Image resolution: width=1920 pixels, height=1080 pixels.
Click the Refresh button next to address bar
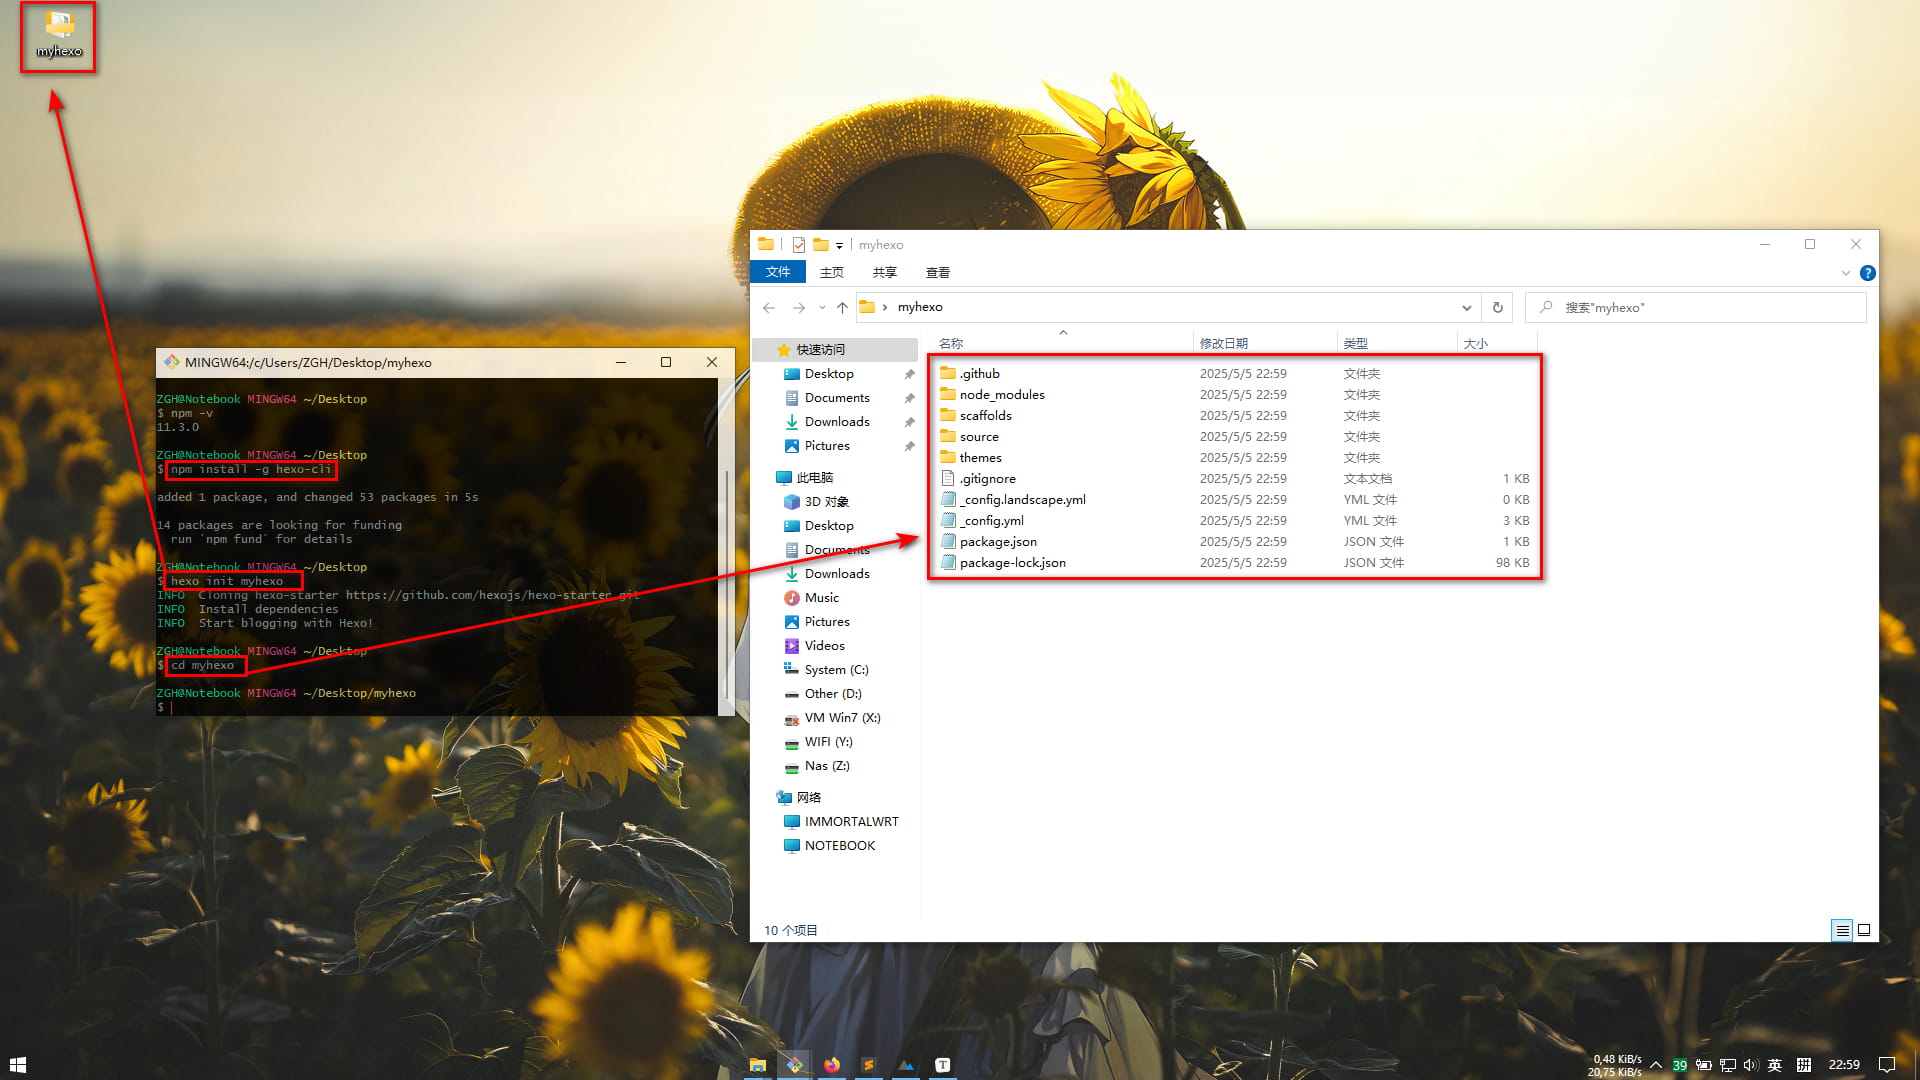pos(1497,307)
